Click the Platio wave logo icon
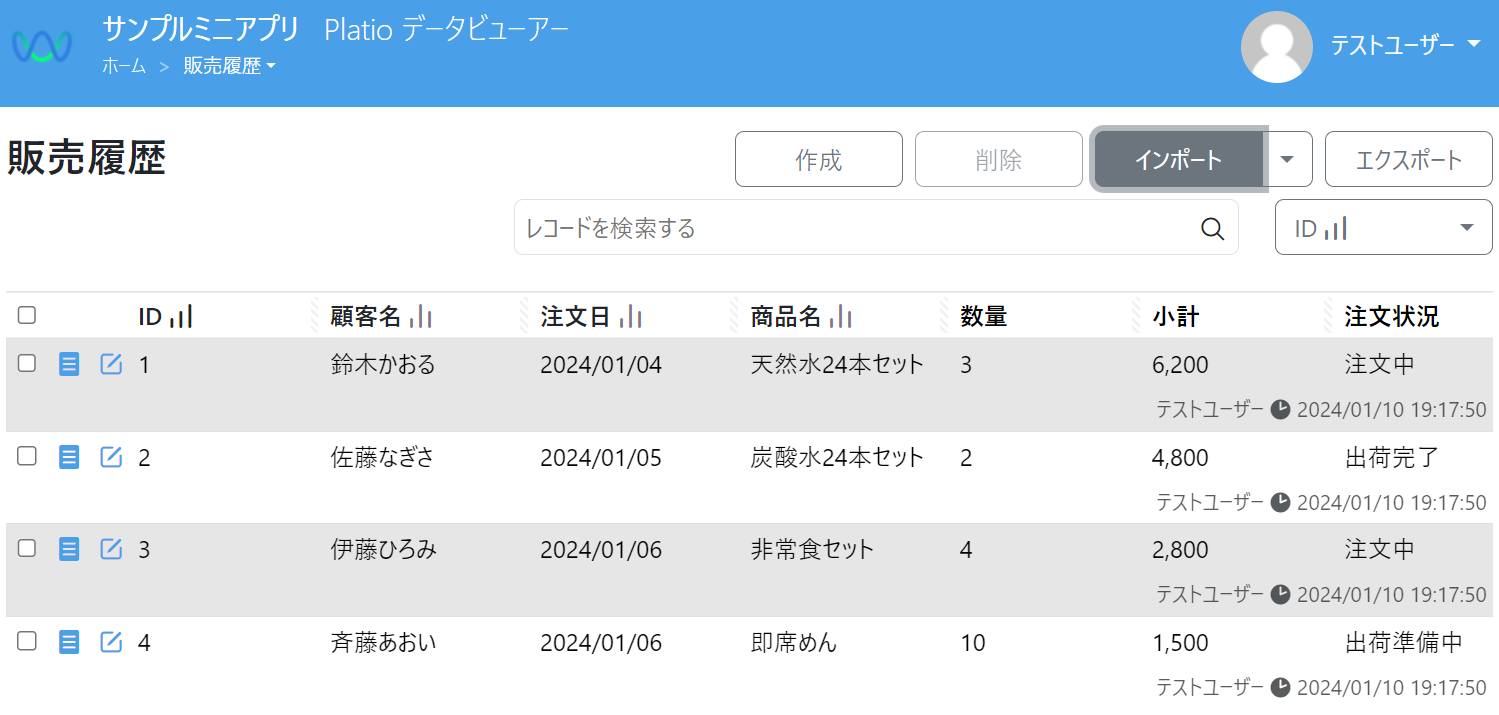This screenshot has width=1499, height=715. (42, 46)
